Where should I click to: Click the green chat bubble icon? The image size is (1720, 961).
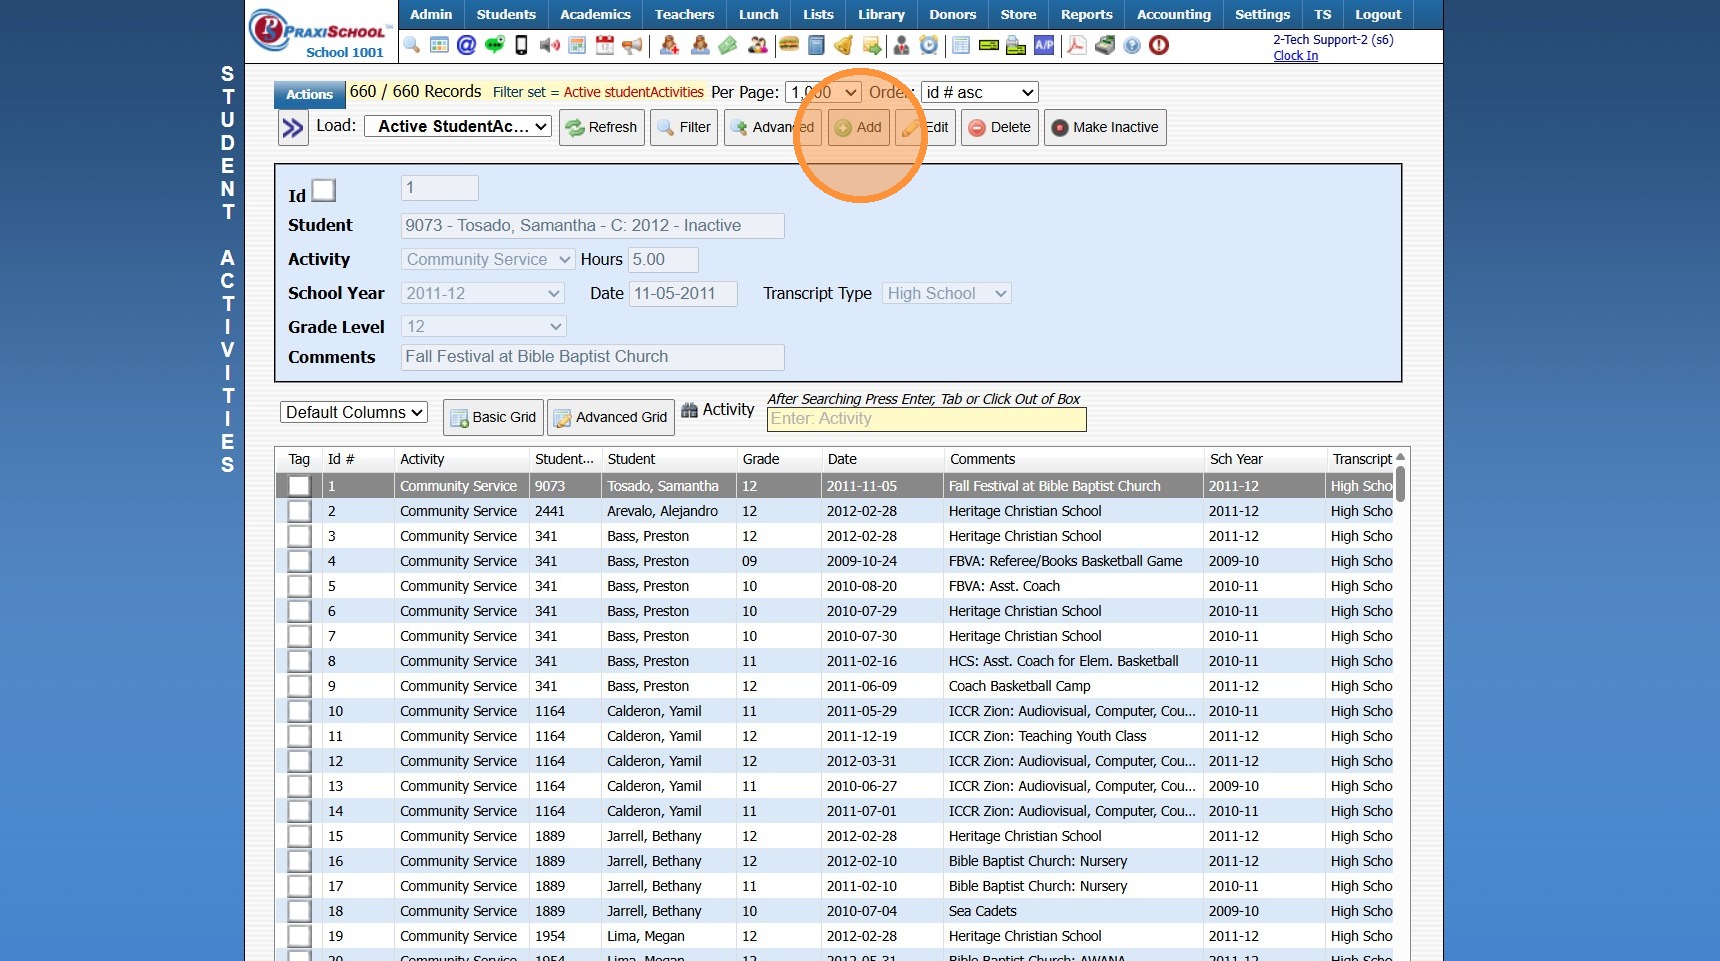pyautogui.click(x=494, y=45)
